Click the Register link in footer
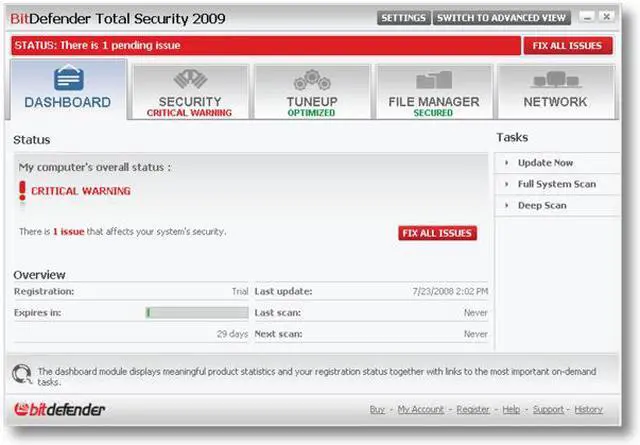 coord(473,410)
